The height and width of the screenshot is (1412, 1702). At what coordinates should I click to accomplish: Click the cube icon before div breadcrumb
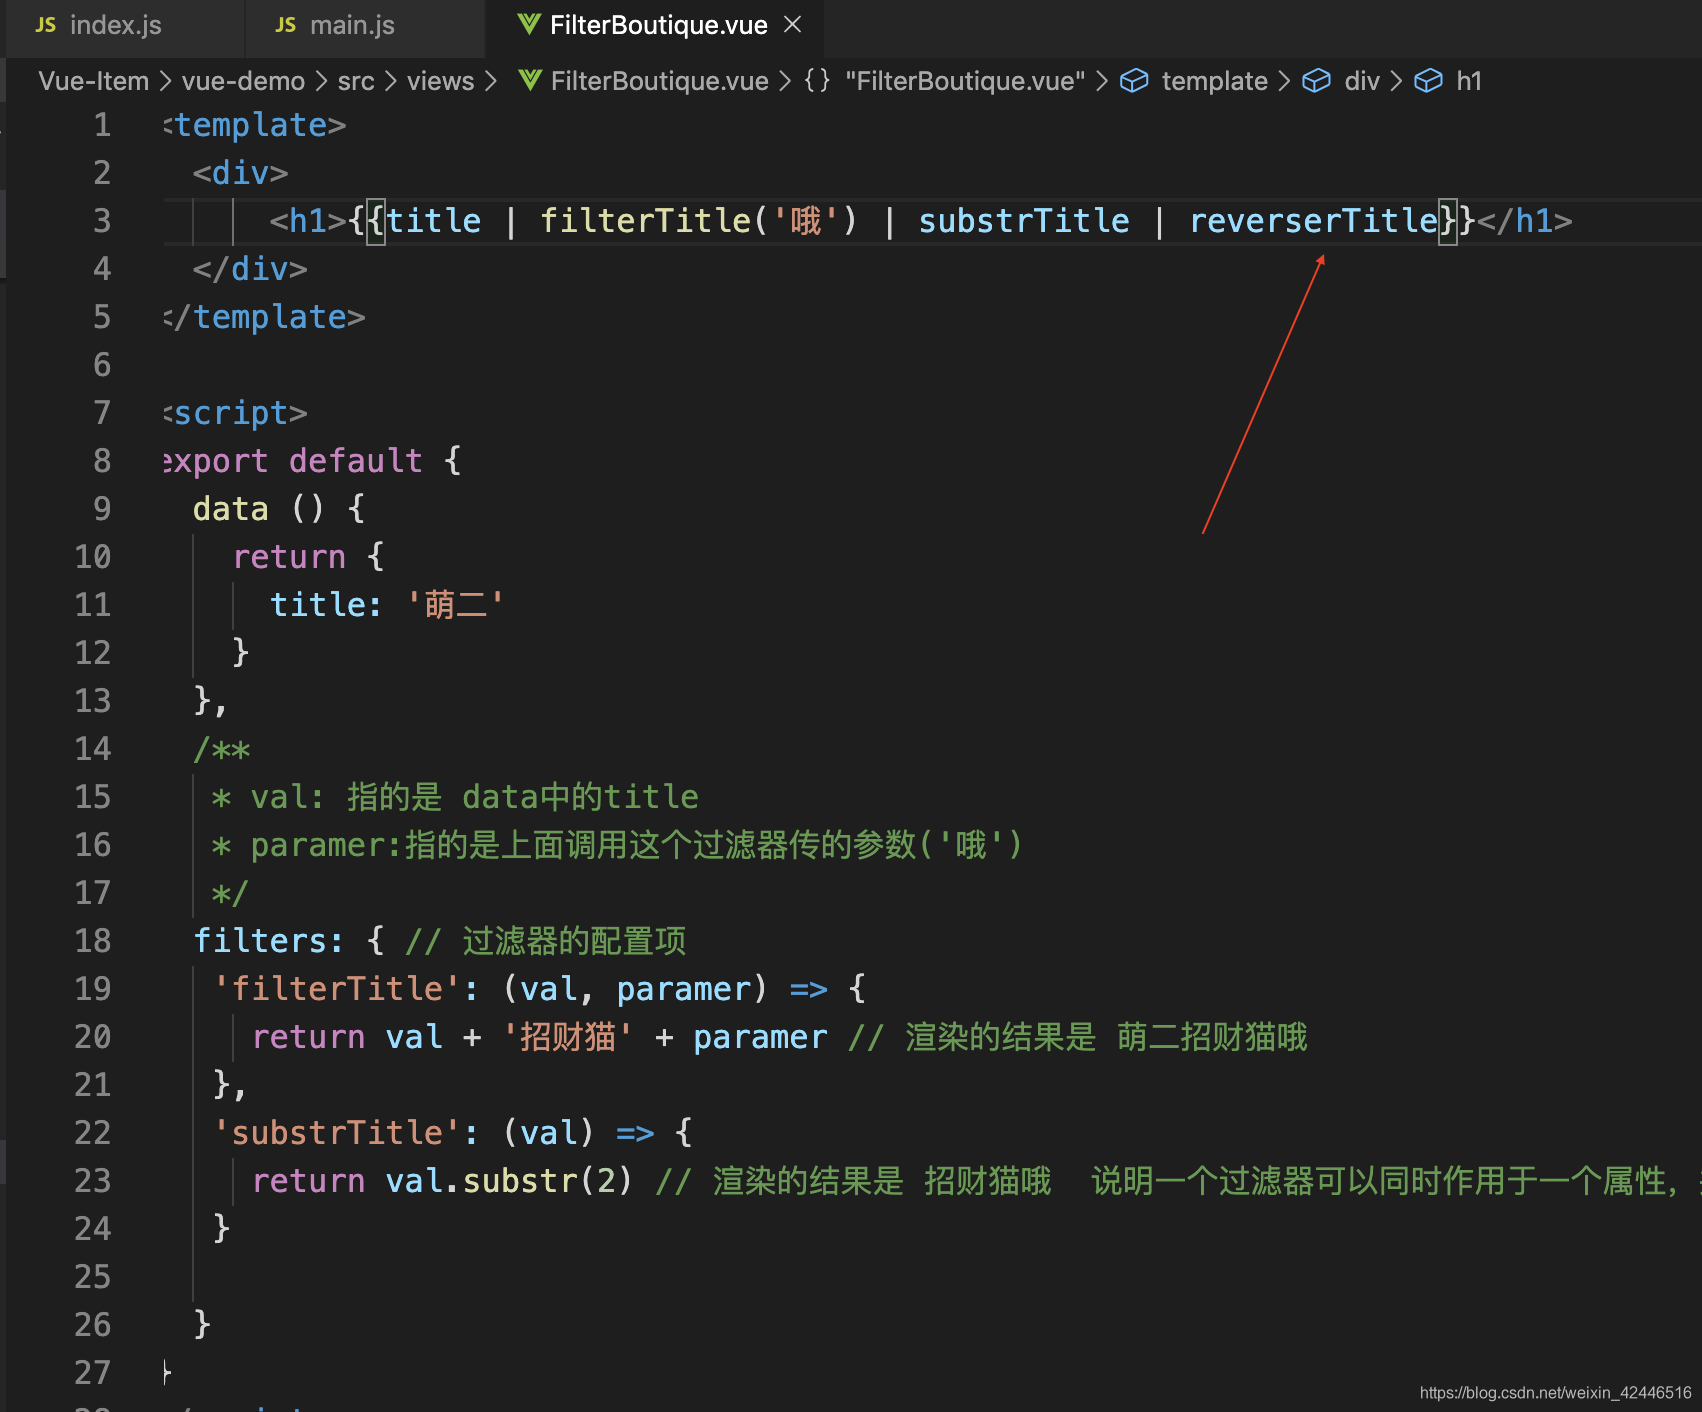(x=1316, y=80)
